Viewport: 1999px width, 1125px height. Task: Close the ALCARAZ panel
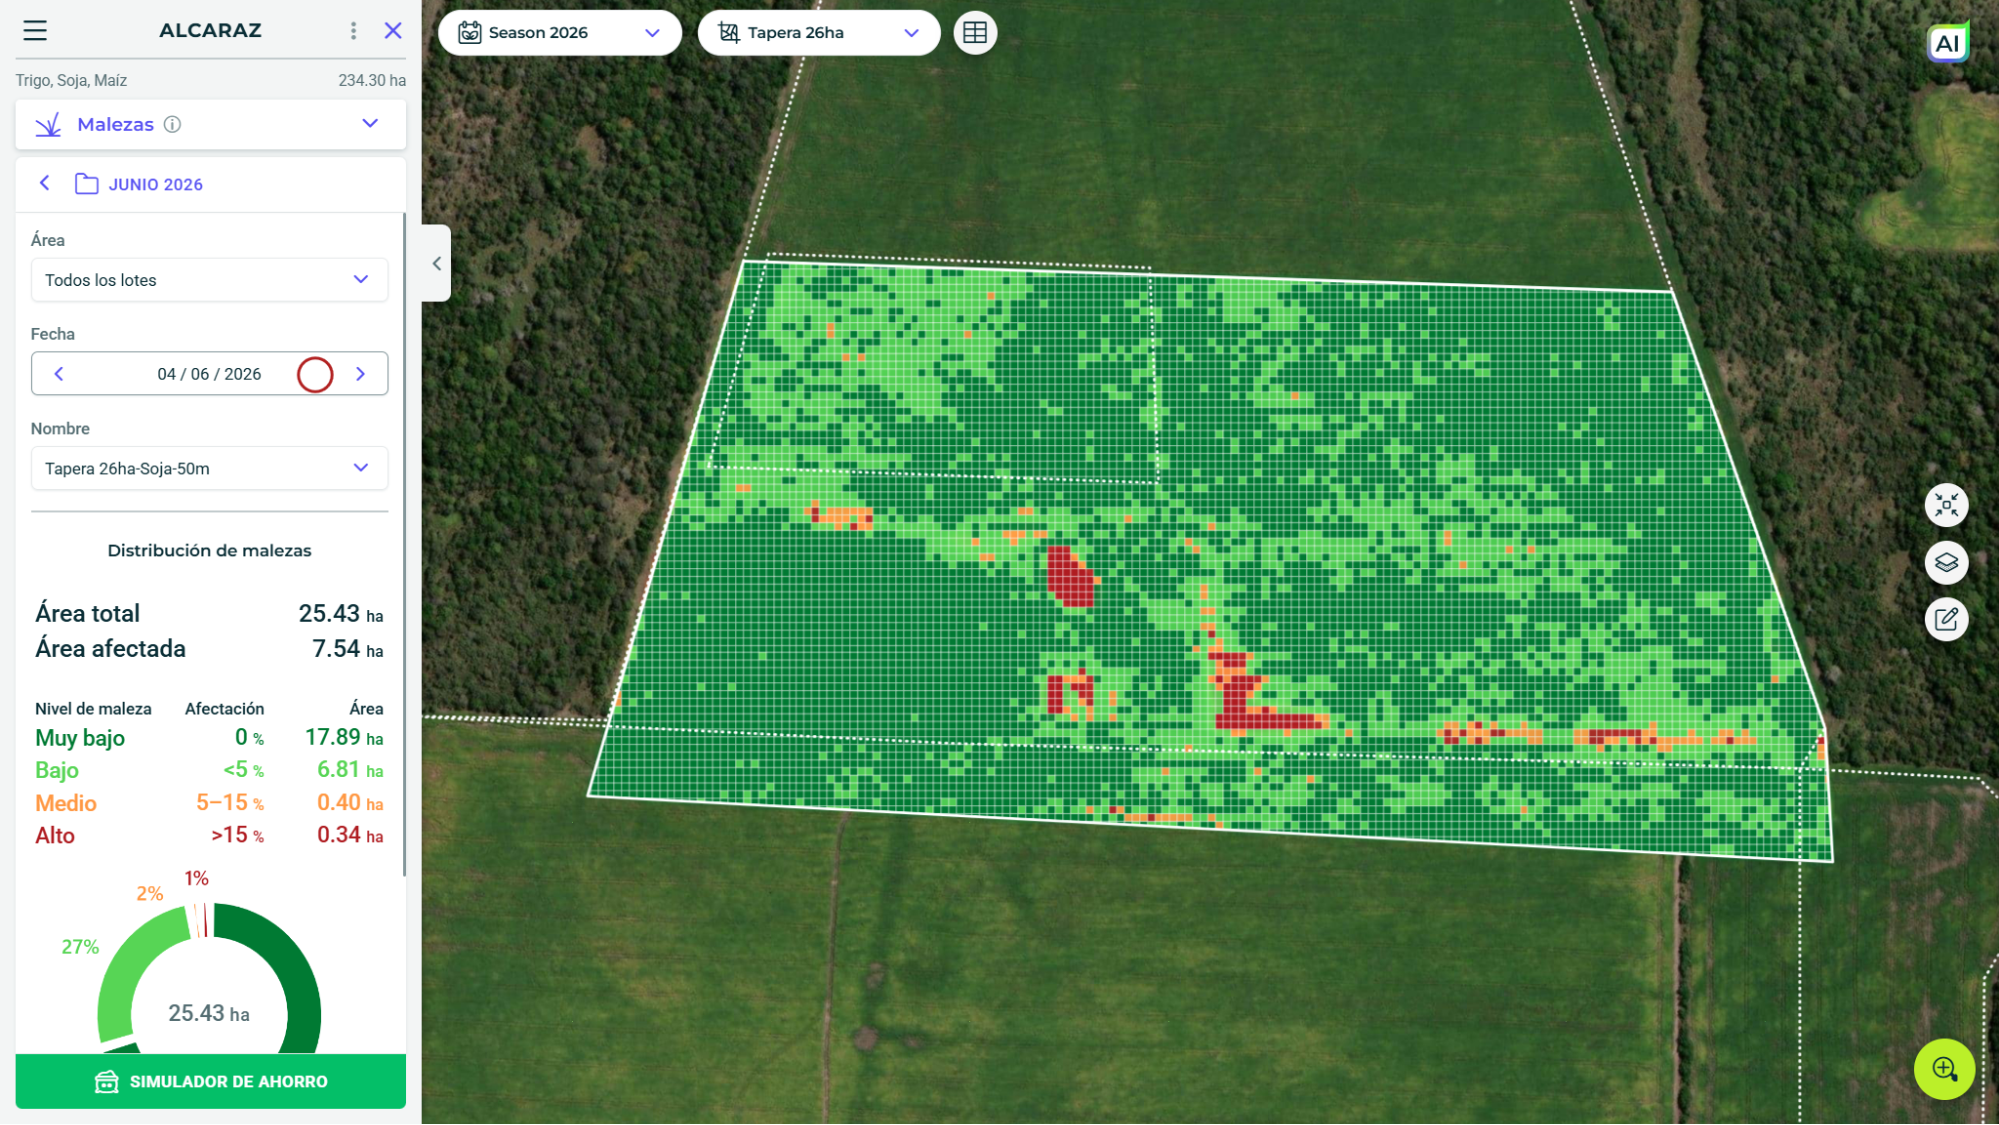pos(393,31)
